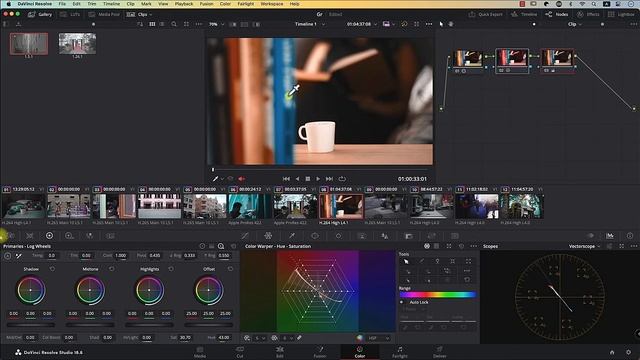Click the Sat value field

point(186,338)
